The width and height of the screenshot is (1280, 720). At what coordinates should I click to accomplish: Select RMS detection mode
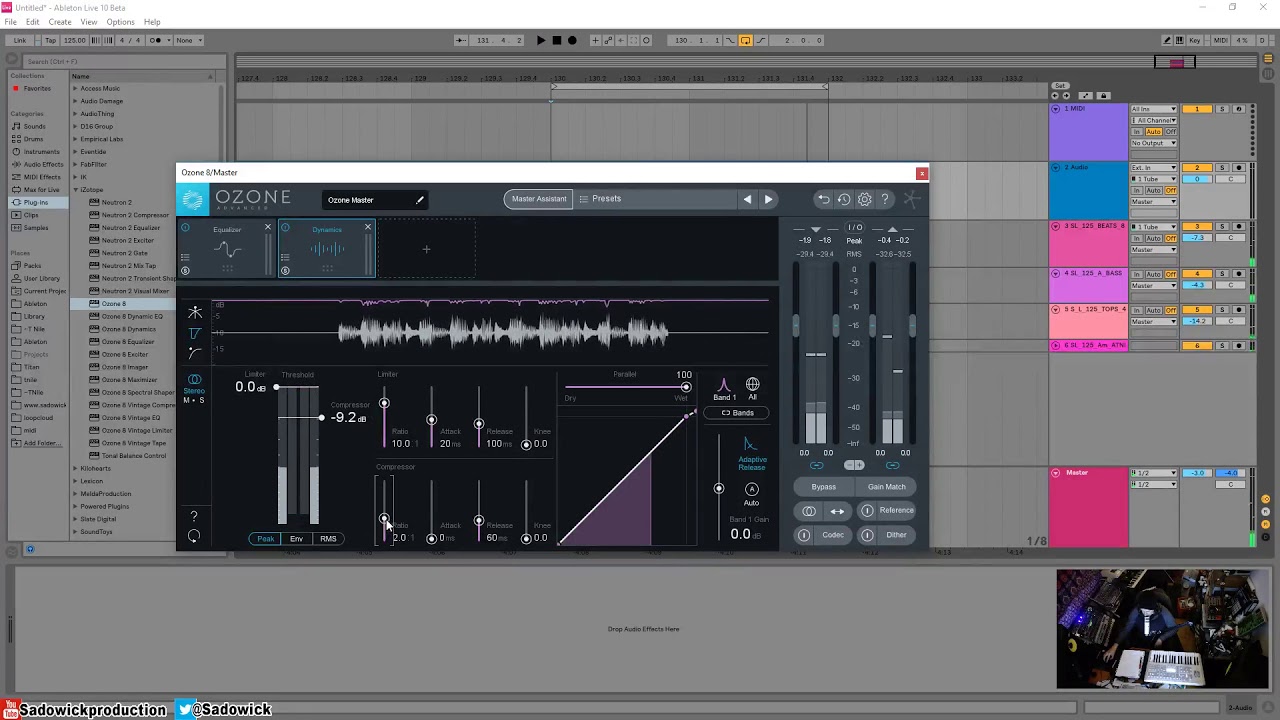pyautogui.click(x=328, y=539)
